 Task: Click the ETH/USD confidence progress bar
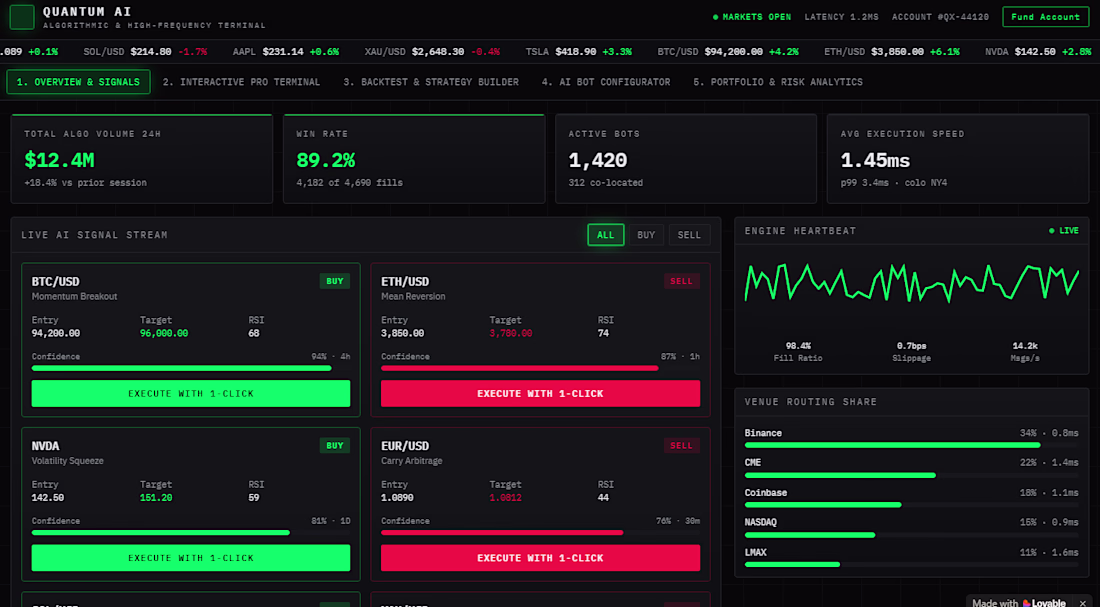pos(540,368)
